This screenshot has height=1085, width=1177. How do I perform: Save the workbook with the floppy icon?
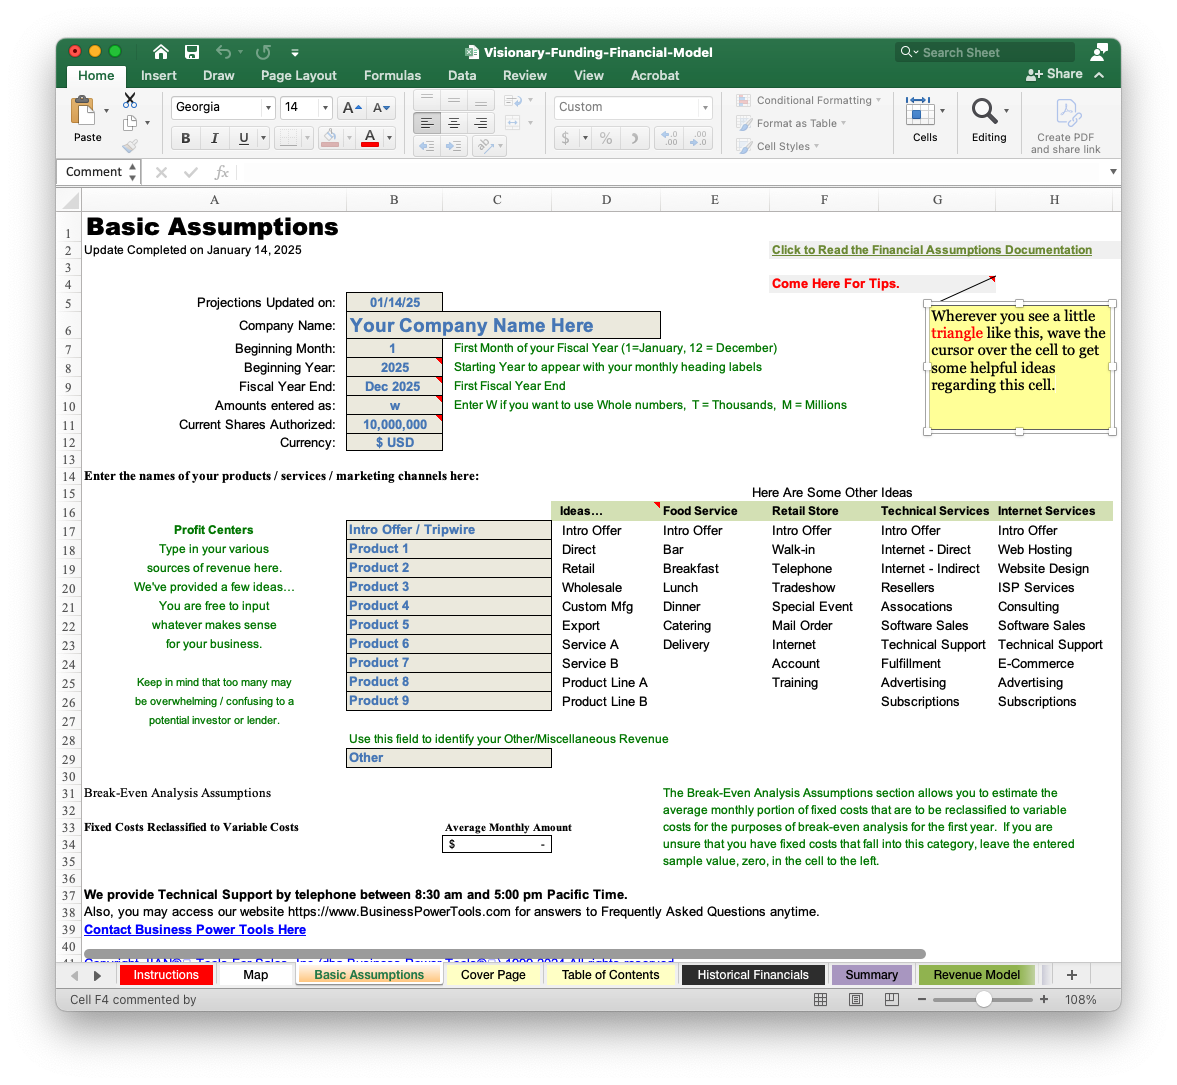coord(192,52)
